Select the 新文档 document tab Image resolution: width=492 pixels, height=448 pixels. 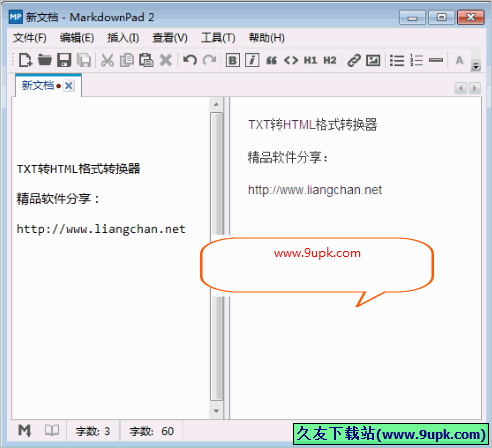pyautogui.click(x=38, y=86)
